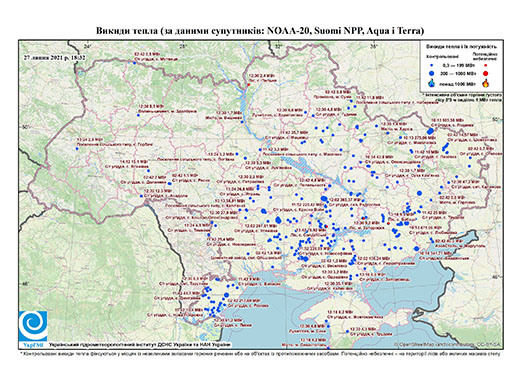
Task: Click the orange flame legend icon
Action: pyautogui.click(x=486, y=83)
